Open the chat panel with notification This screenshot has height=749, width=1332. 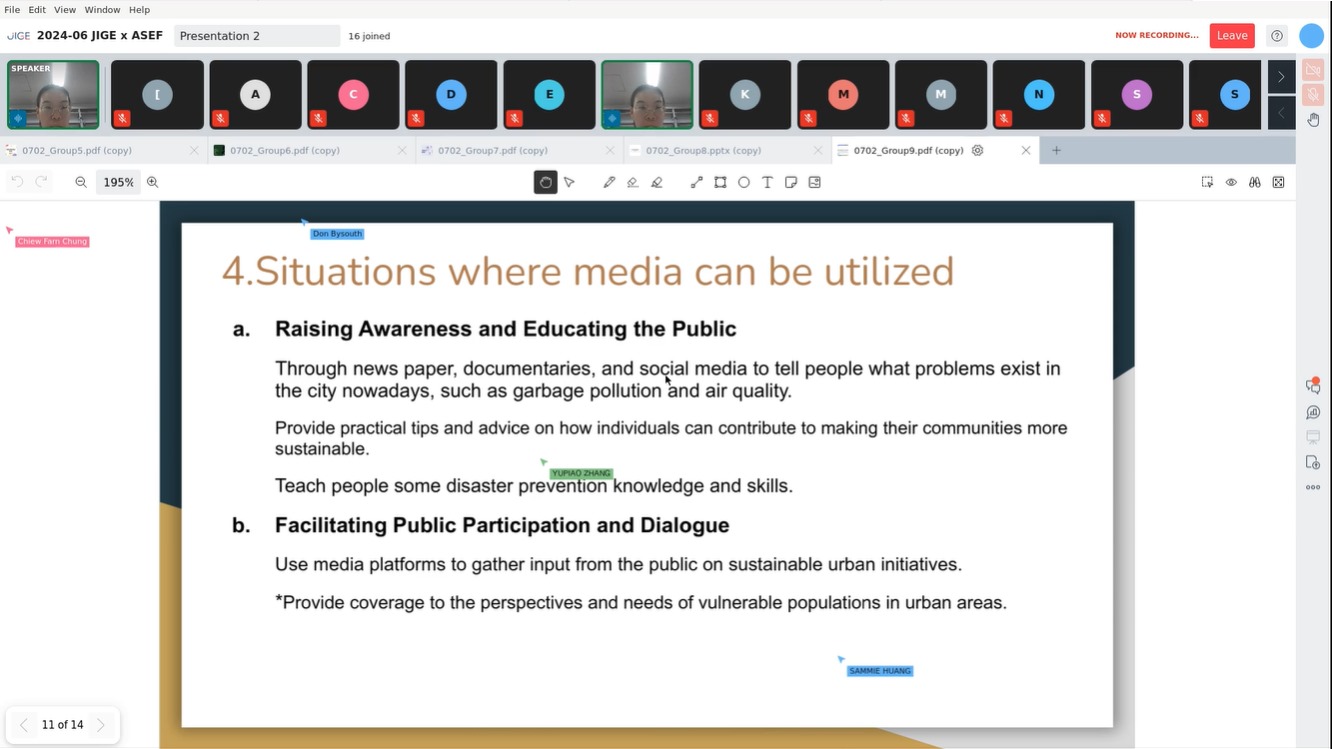pyautogui.click(x=1313, y=386)
